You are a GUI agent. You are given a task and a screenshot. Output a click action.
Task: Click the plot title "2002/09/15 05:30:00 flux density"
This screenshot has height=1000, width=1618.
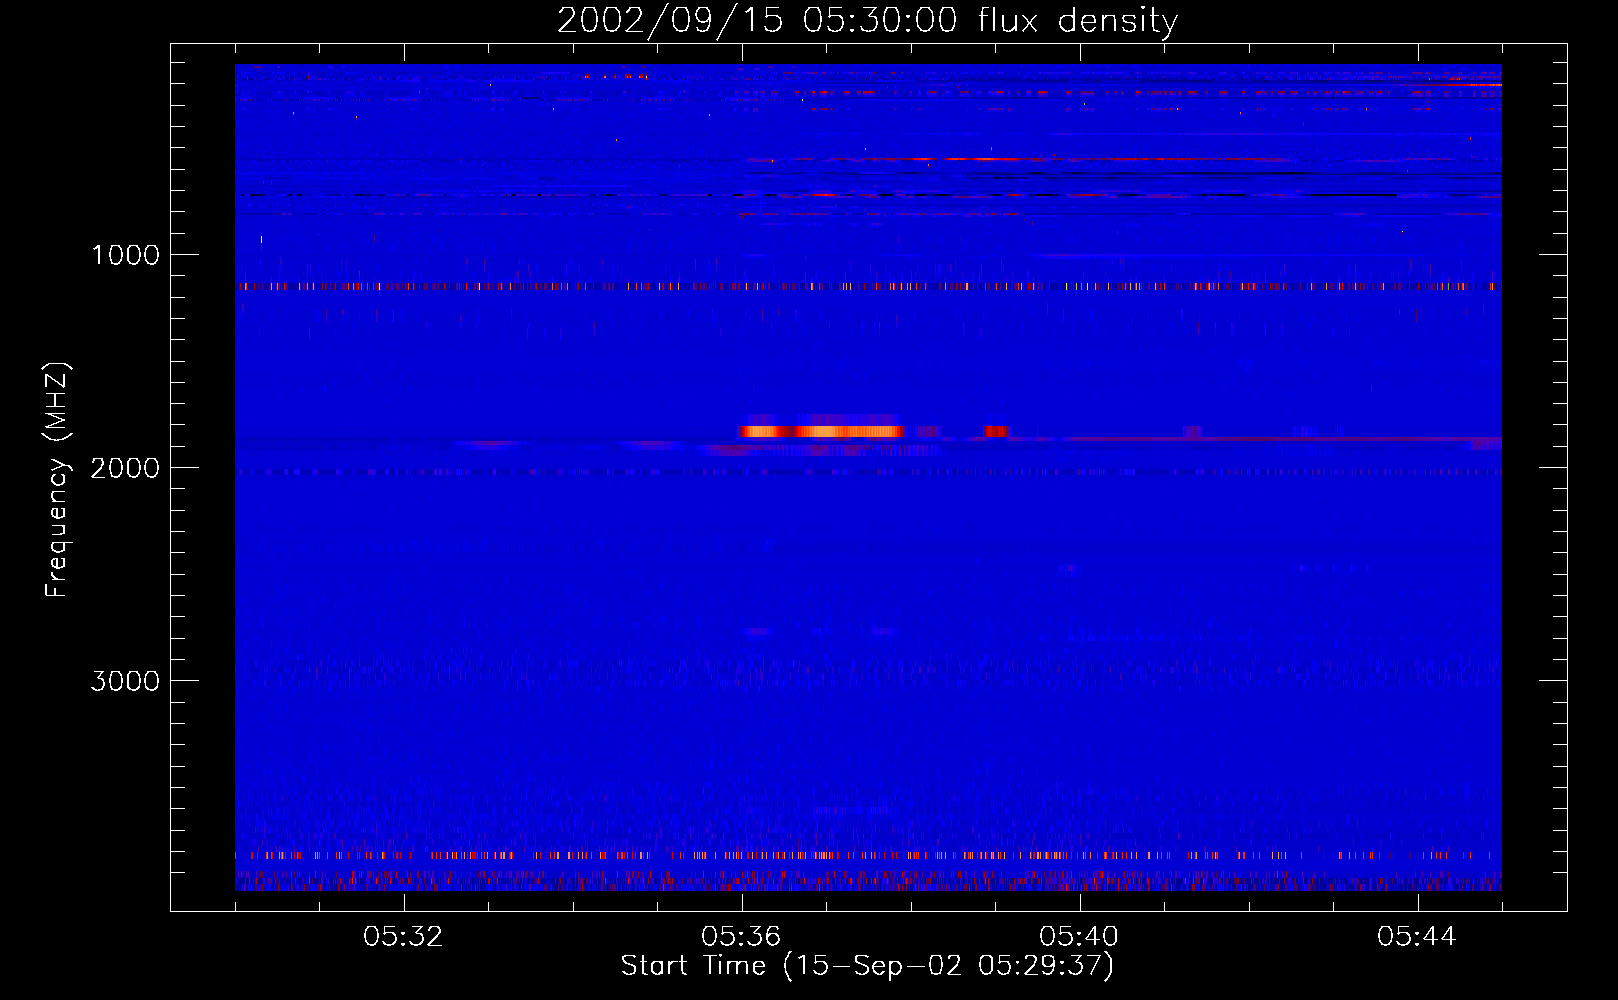coord(867,20)
